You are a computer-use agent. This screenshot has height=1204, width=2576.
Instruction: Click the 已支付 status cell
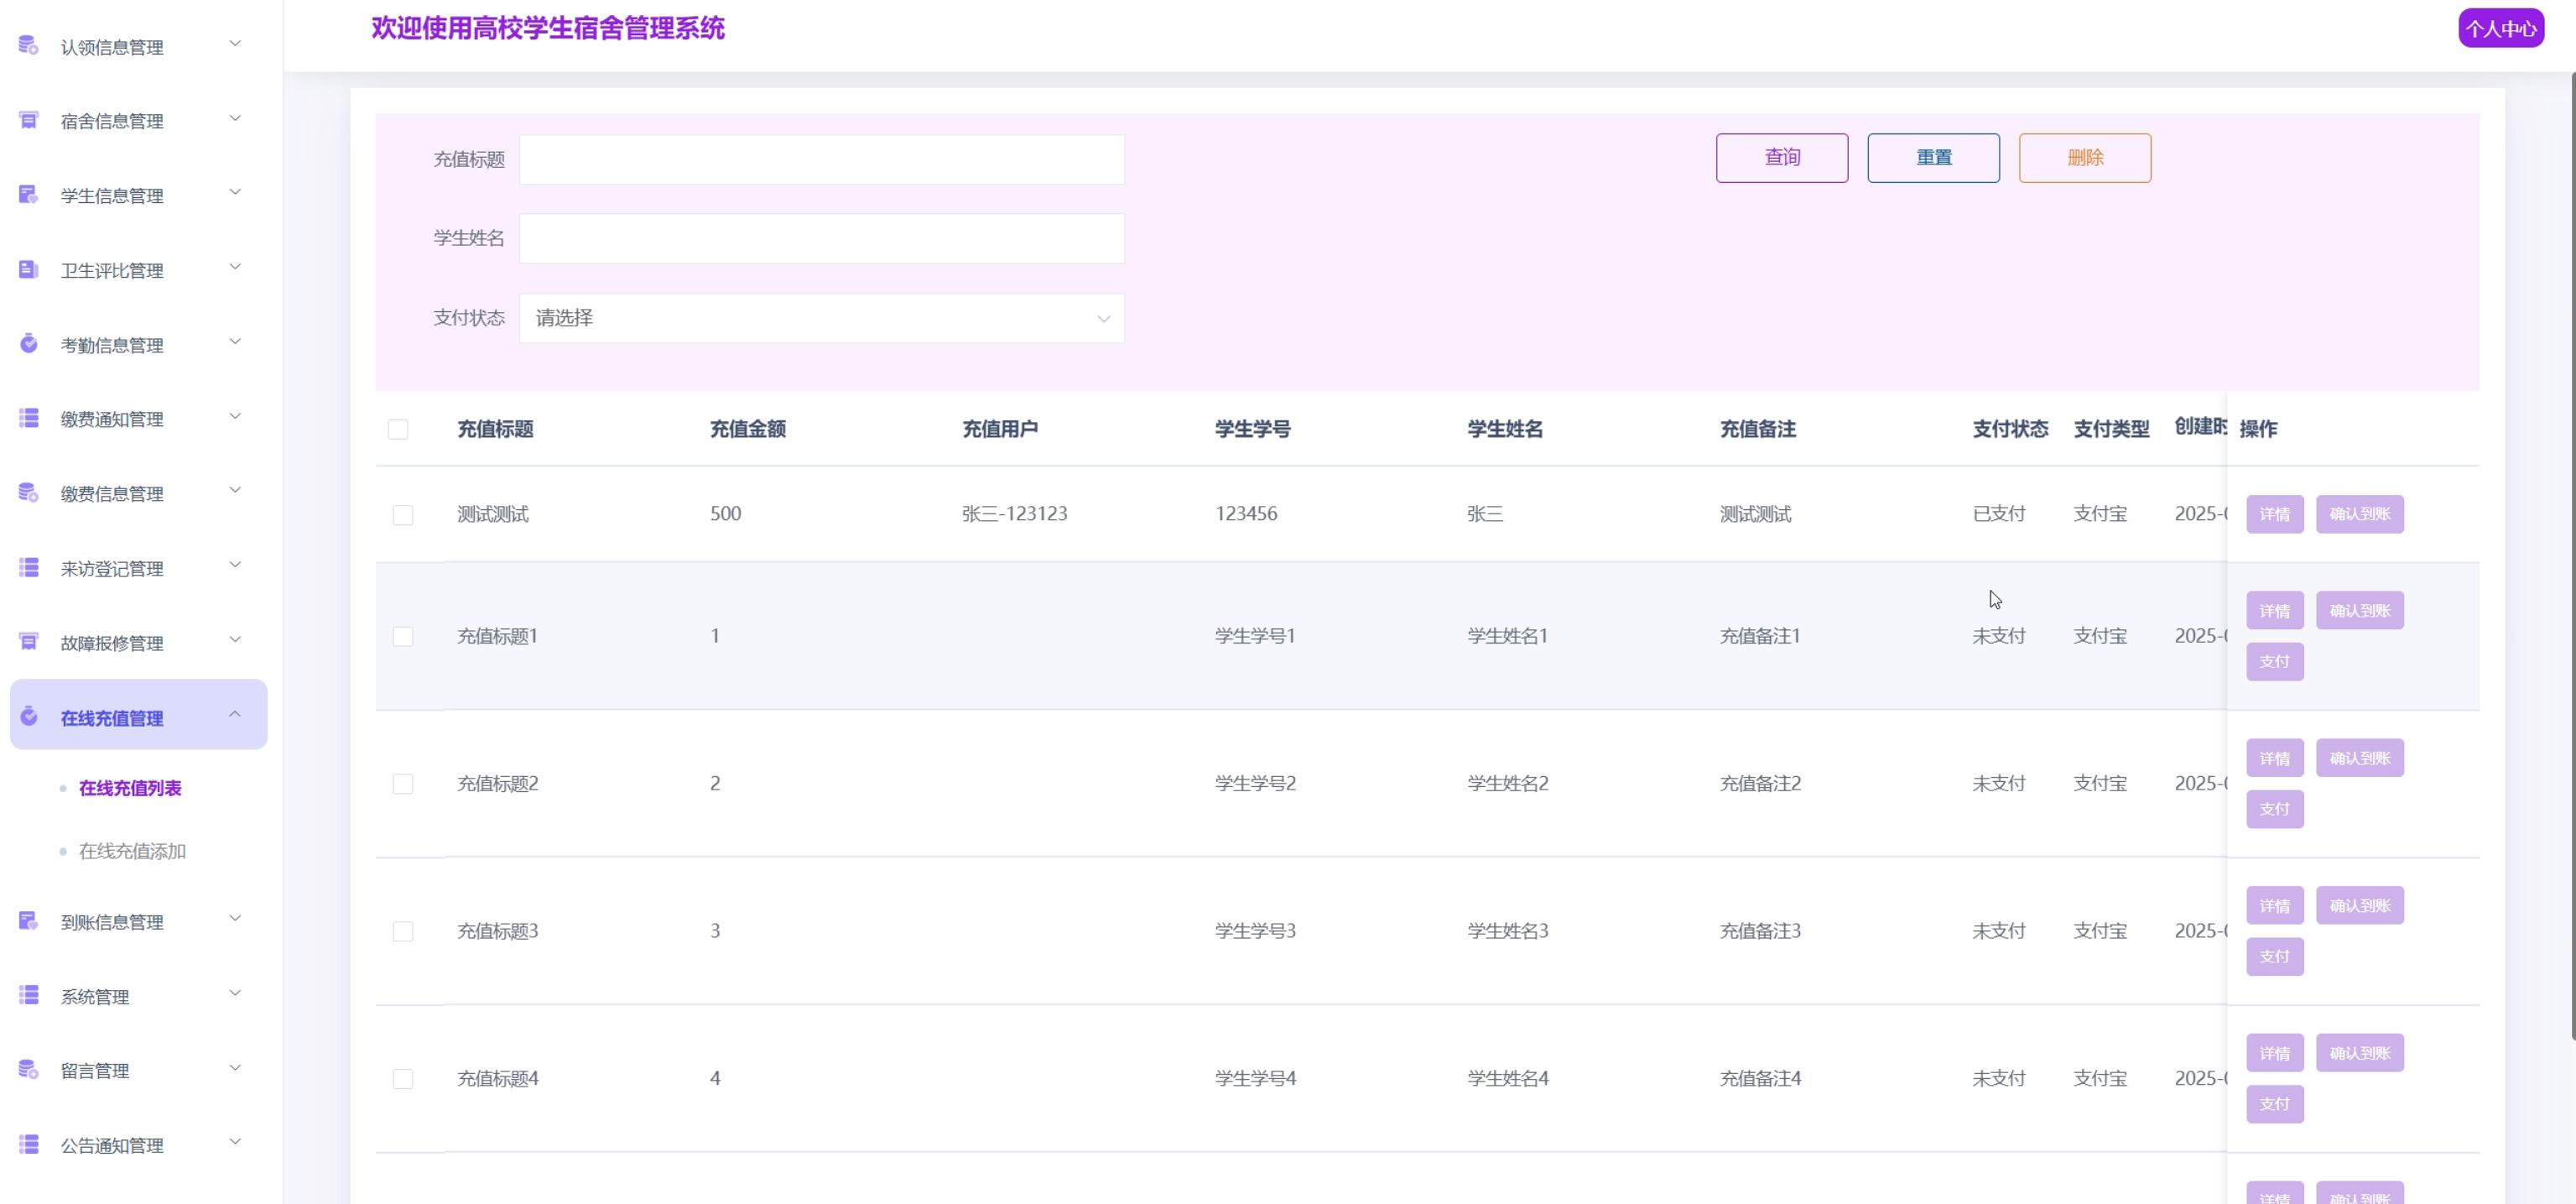(x=1998, y=514)
